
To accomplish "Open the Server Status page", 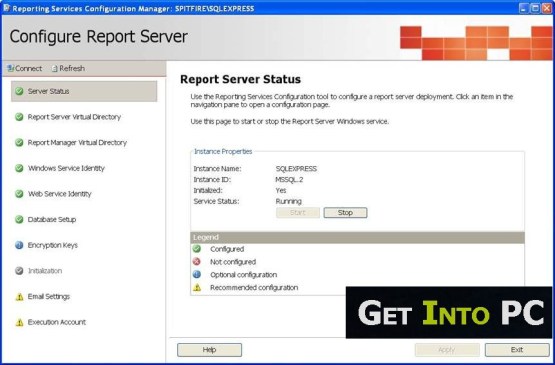I will [84, 91].
